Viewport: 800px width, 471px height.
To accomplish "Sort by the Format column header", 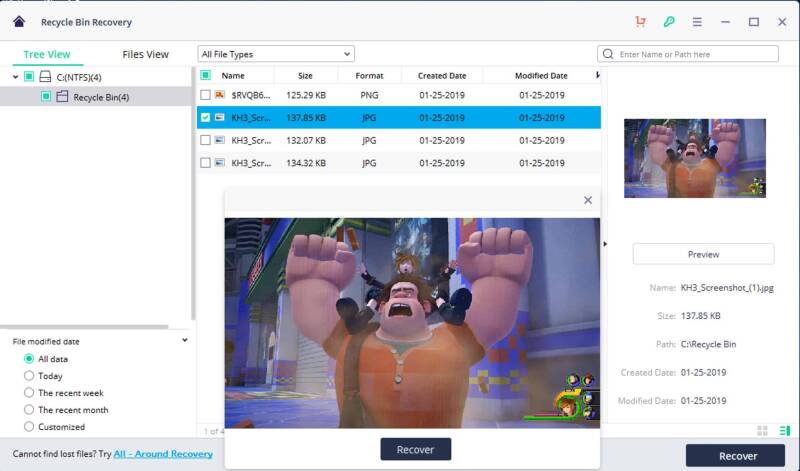I will [369, 76].
